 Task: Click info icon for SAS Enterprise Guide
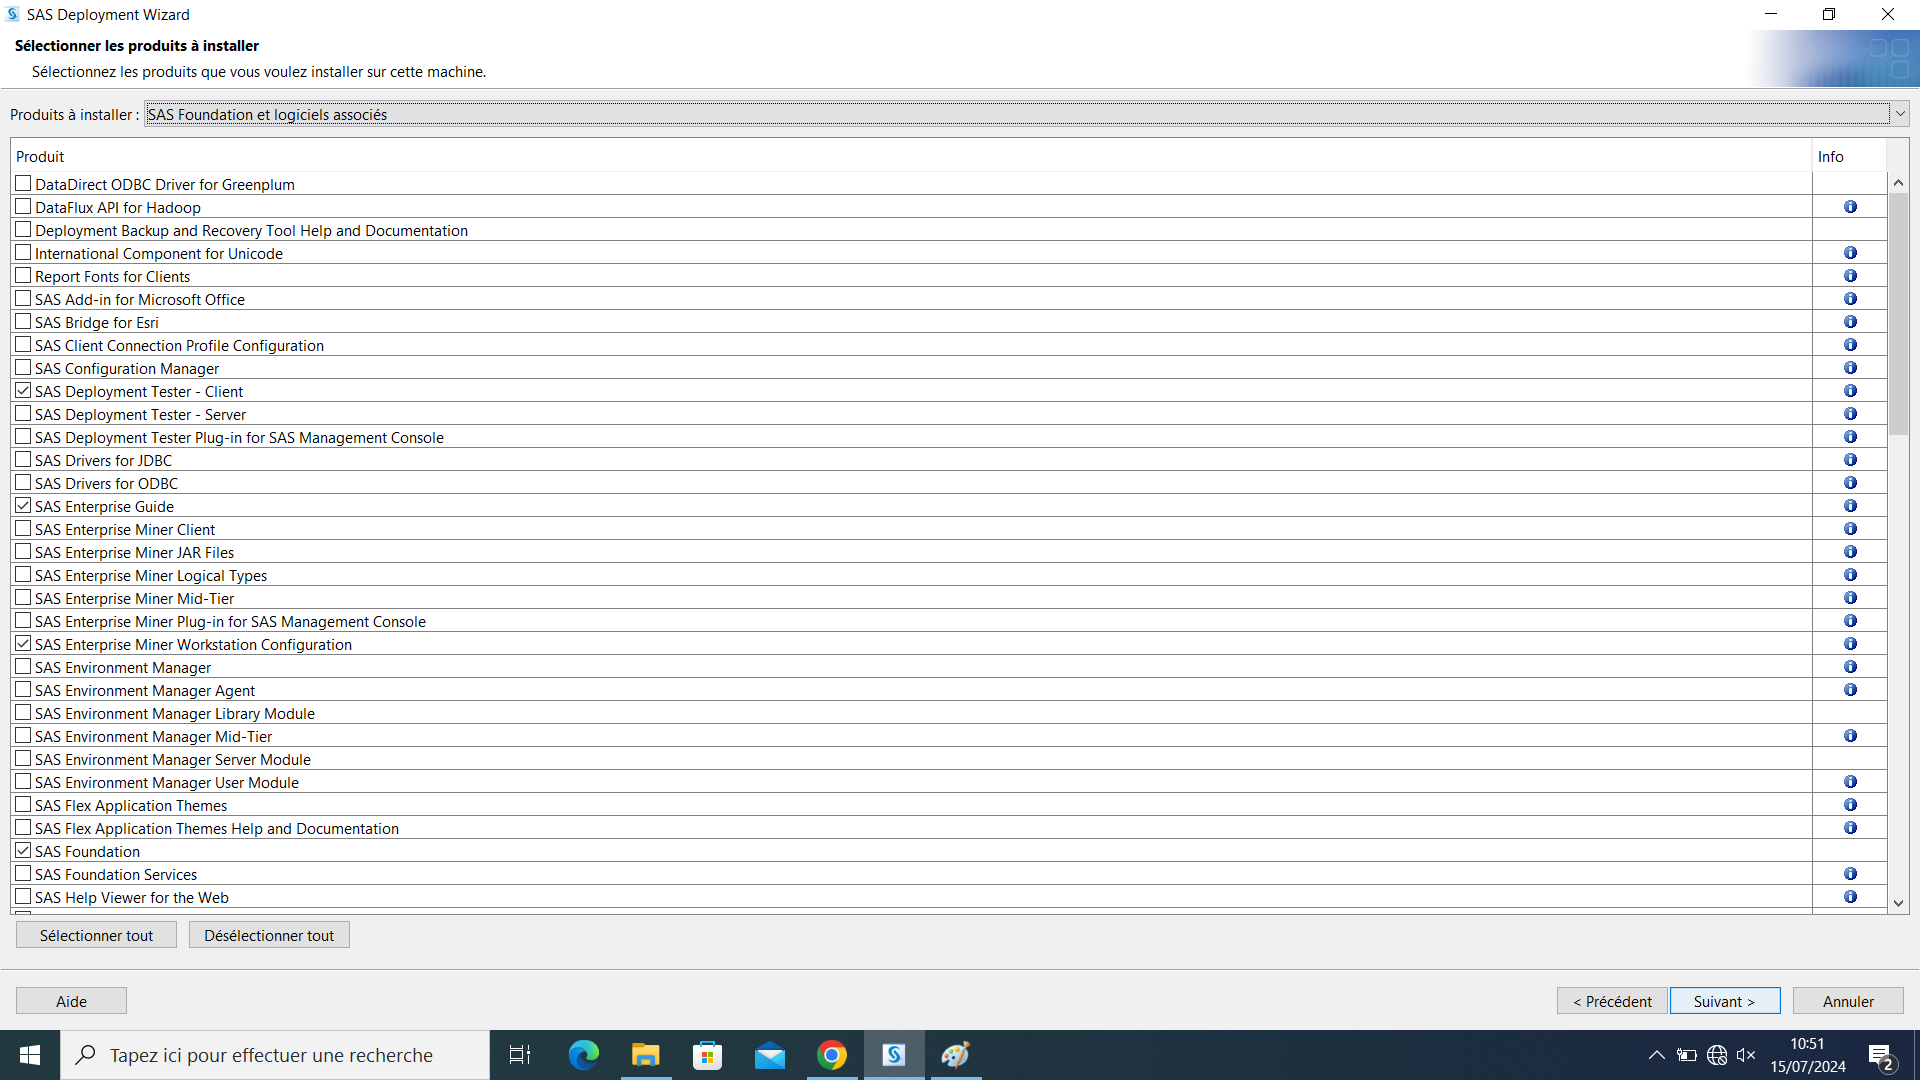click(1850, 506)
